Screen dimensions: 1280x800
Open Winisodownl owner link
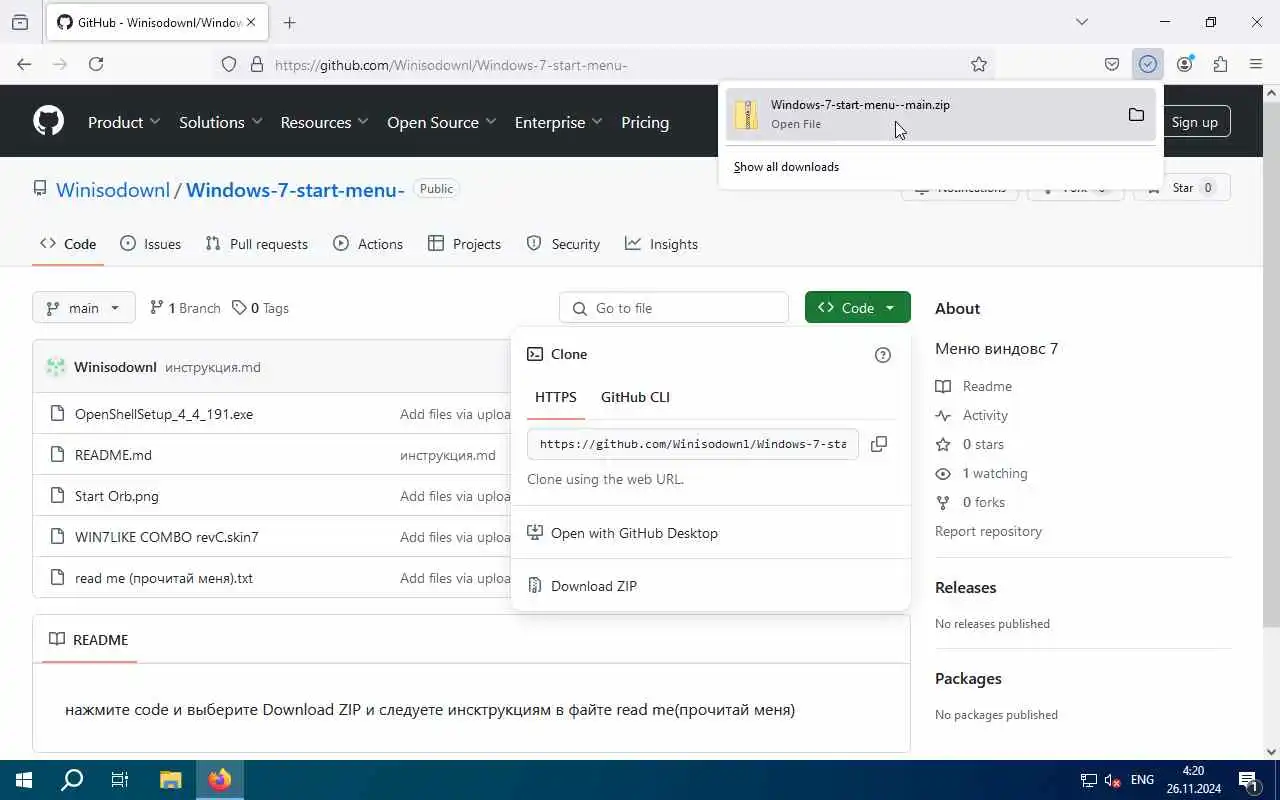pos(113,190)
